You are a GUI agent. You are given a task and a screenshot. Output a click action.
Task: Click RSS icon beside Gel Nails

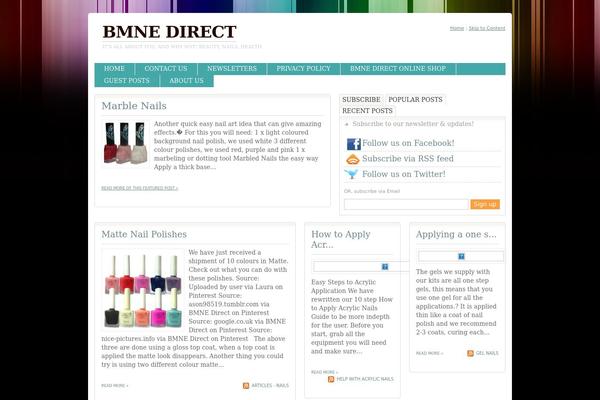point(470,353)
